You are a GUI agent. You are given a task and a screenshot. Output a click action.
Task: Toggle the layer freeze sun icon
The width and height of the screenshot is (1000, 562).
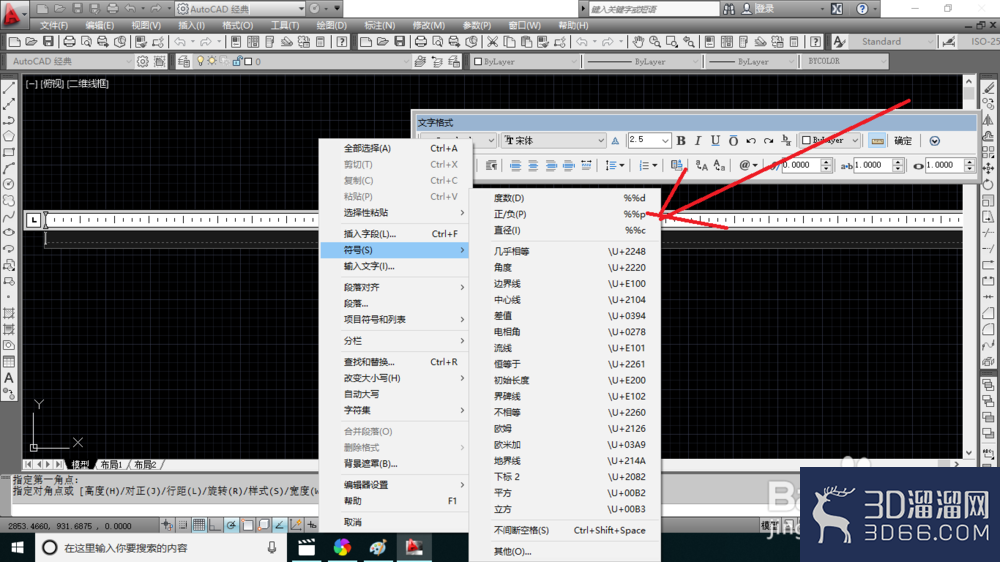point(212,61)
